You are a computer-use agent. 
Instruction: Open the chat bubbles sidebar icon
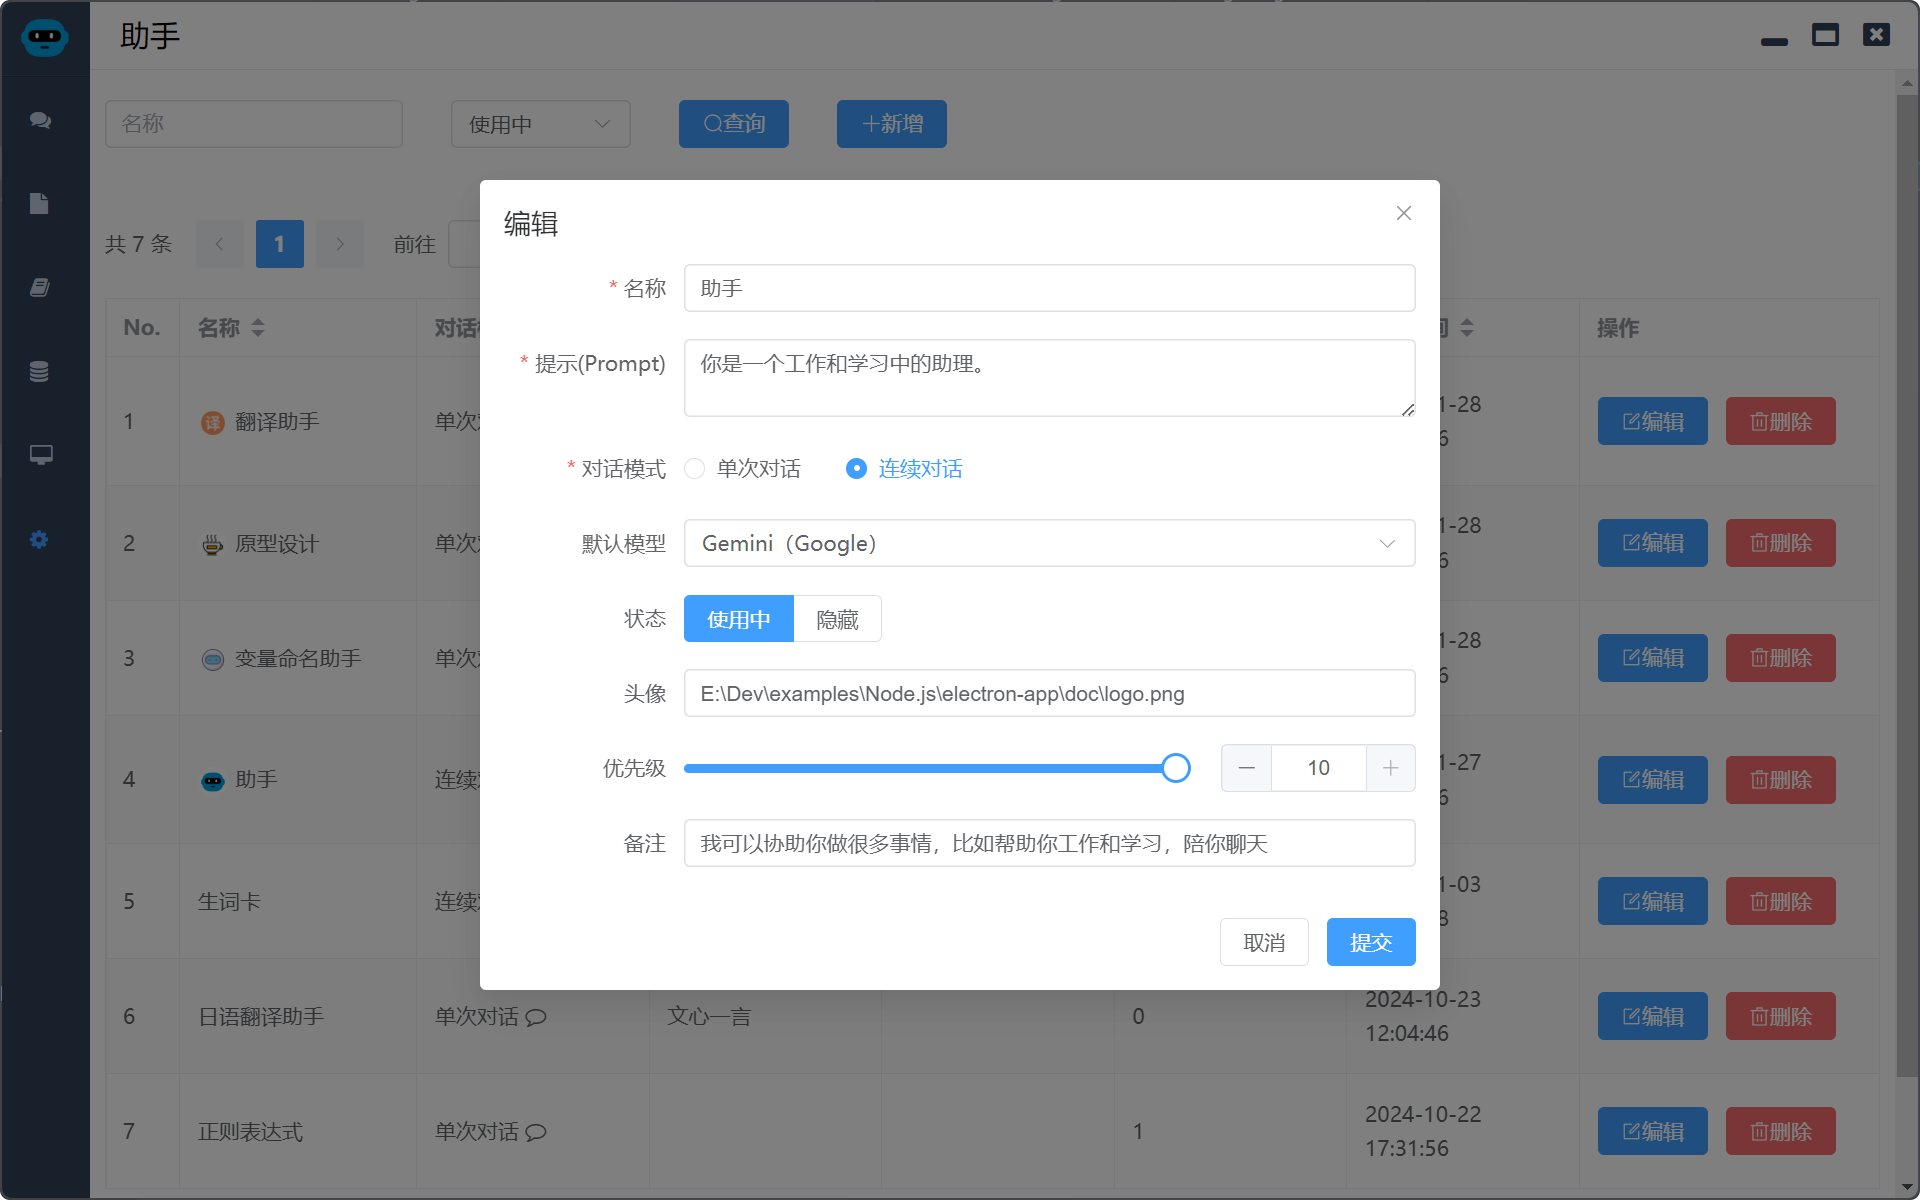pos(40,120)
